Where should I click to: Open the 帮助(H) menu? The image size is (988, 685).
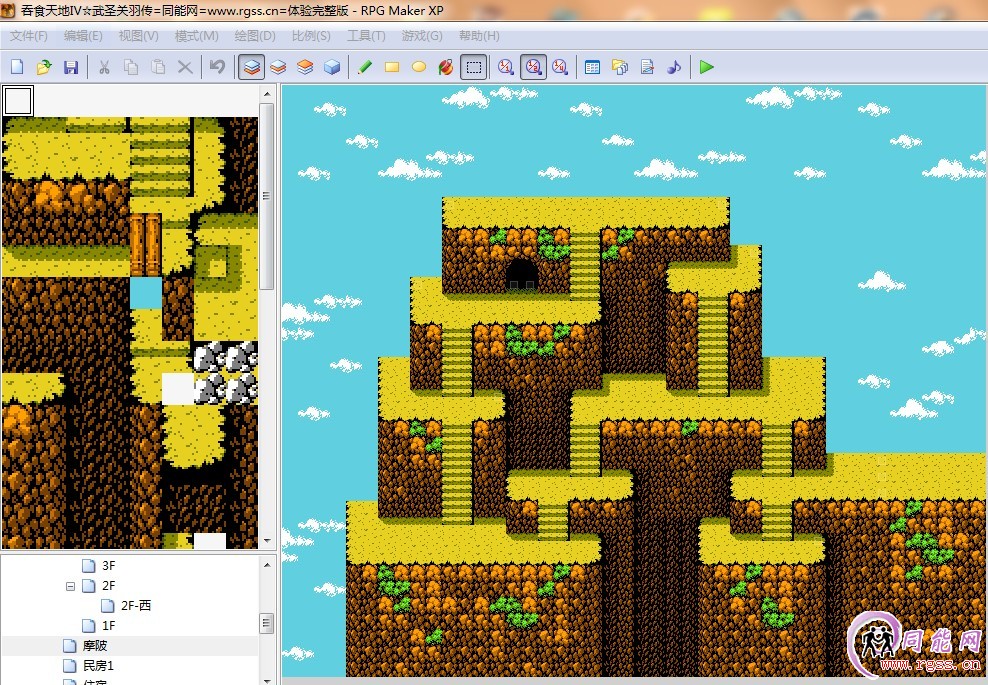[x=479, y=36]
